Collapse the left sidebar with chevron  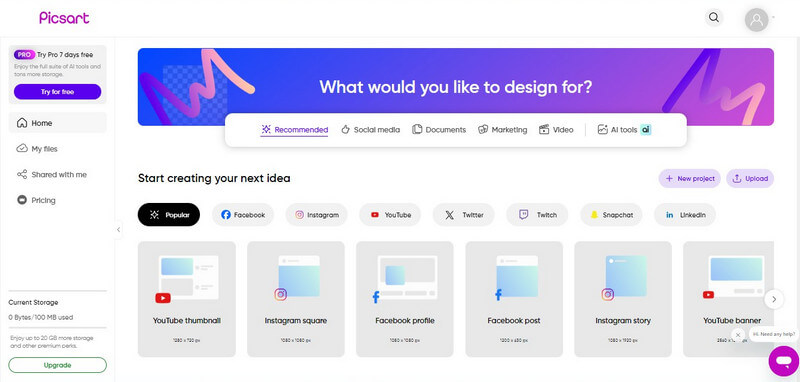point(118,230)
